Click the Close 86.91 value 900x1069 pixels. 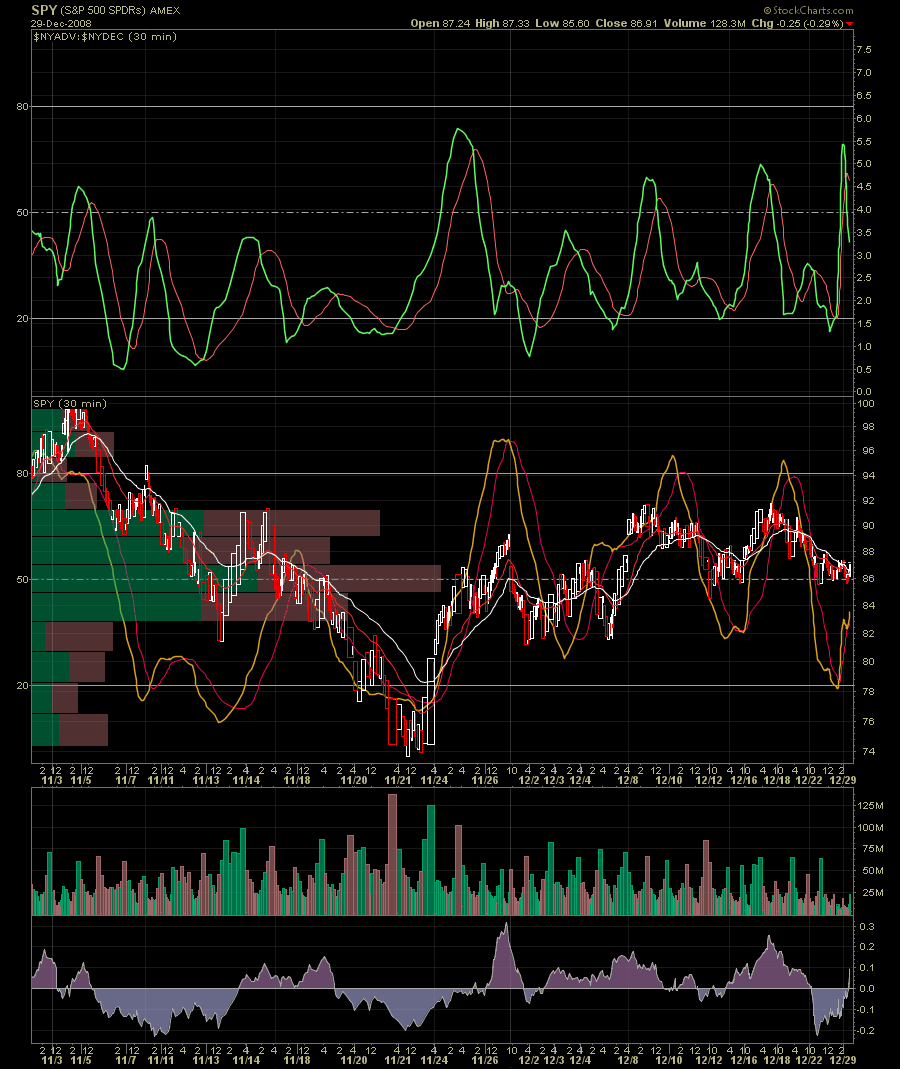point(626,23)
